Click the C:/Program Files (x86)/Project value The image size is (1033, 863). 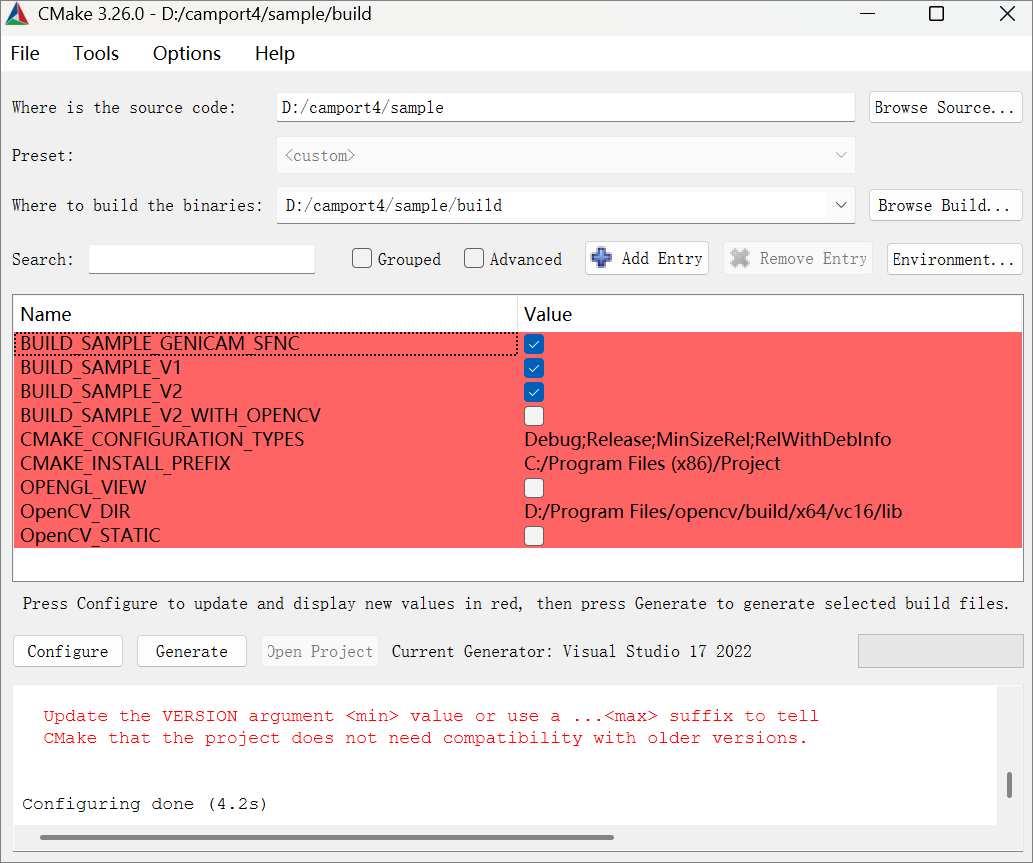point(652,464)
